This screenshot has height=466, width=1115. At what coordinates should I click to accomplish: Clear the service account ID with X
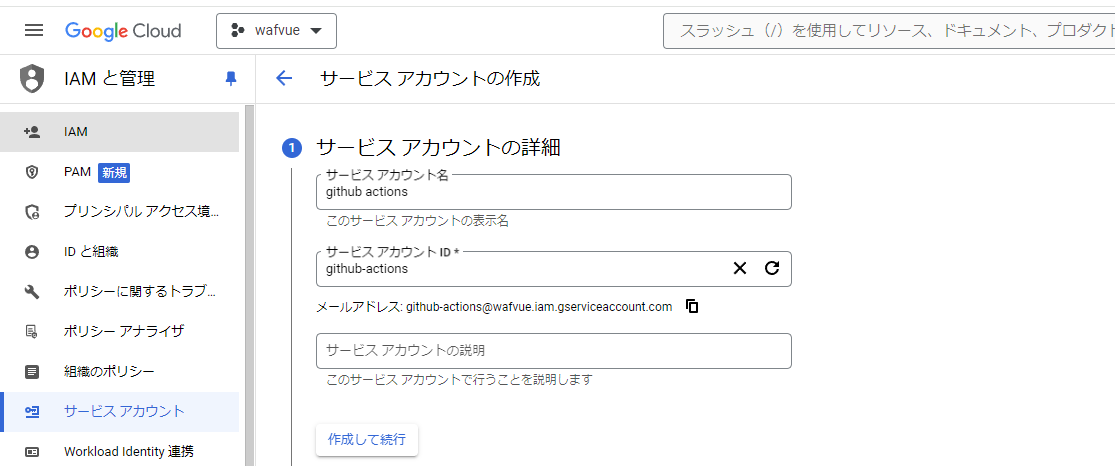click(x=740, y=268)
